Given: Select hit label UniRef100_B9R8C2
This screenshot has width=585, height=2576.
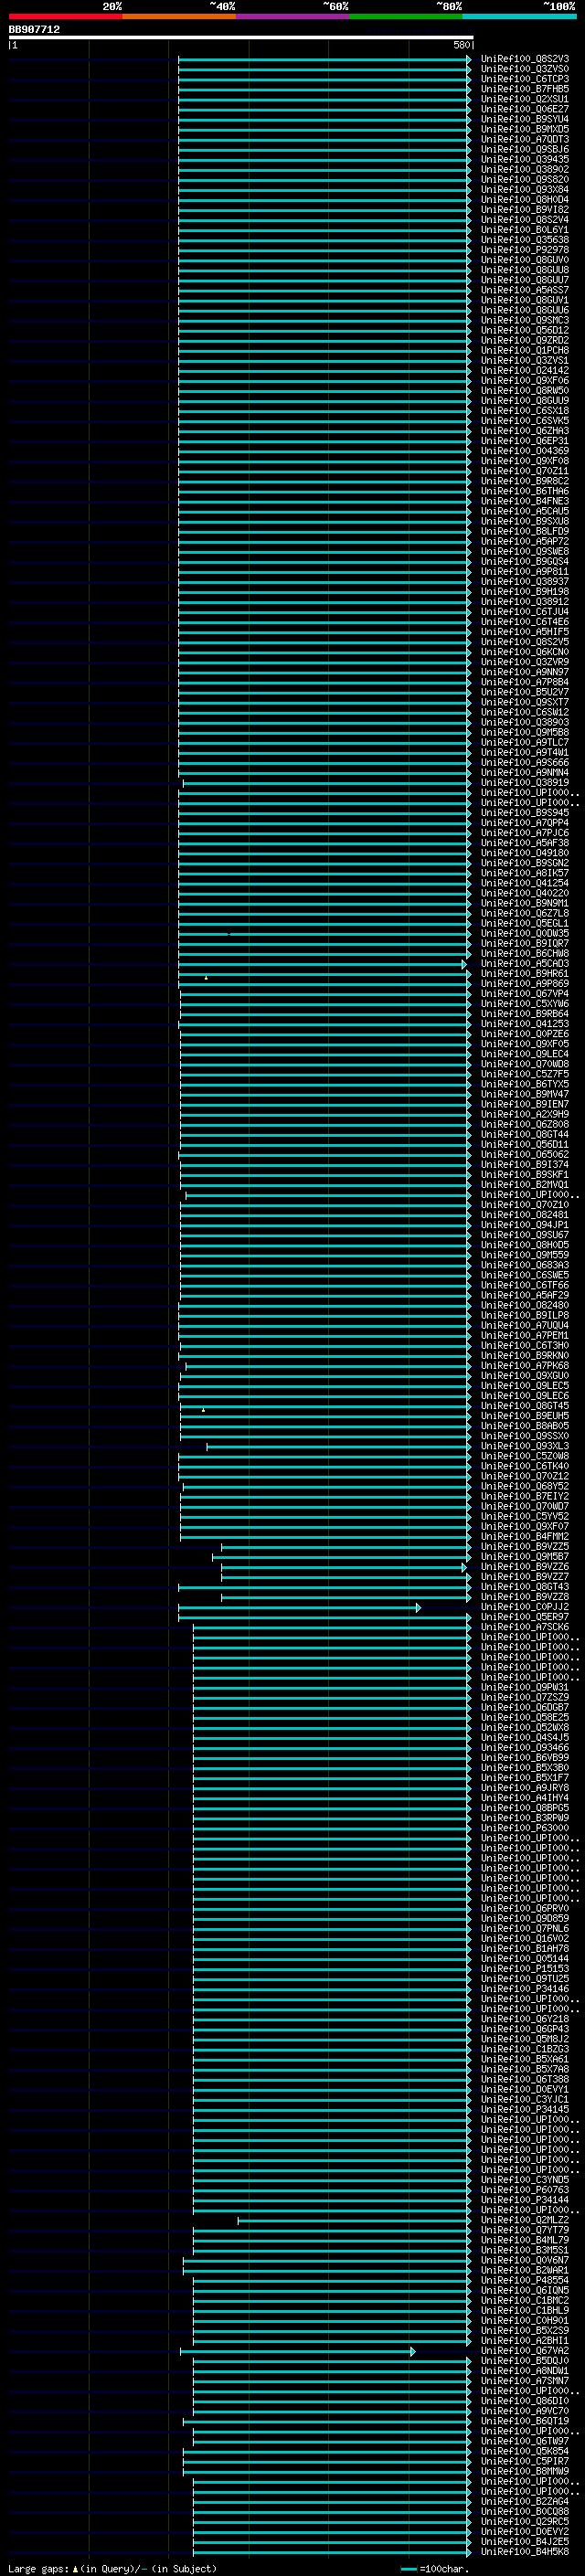Looking at the screenshot, I should tap(525, 481).
